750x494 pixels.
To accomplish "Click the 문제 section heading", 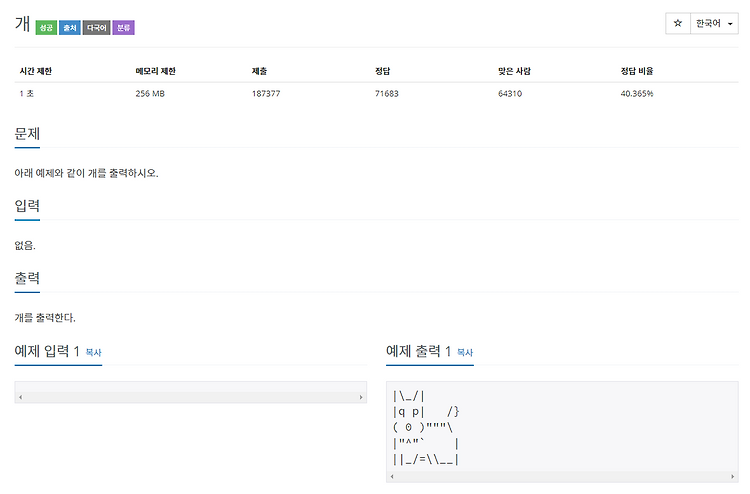I will (x=27, y=134).
